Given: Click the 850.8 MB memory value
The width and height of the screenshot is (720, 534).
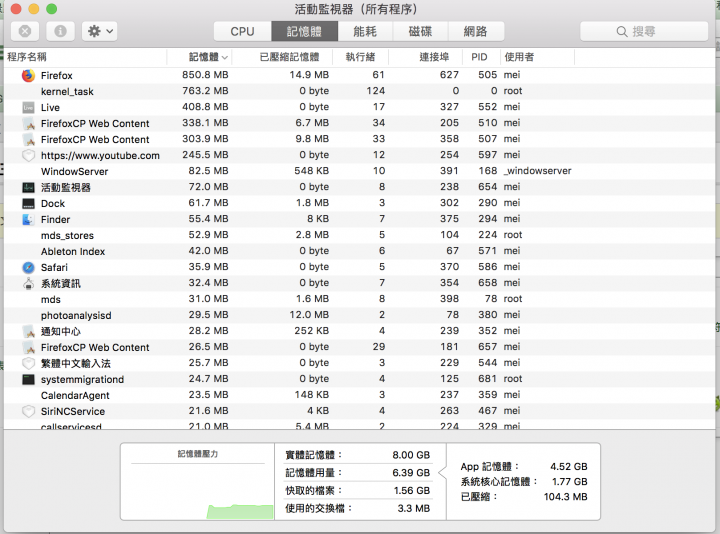Looking at the screenshot, I should pos(205,75).
